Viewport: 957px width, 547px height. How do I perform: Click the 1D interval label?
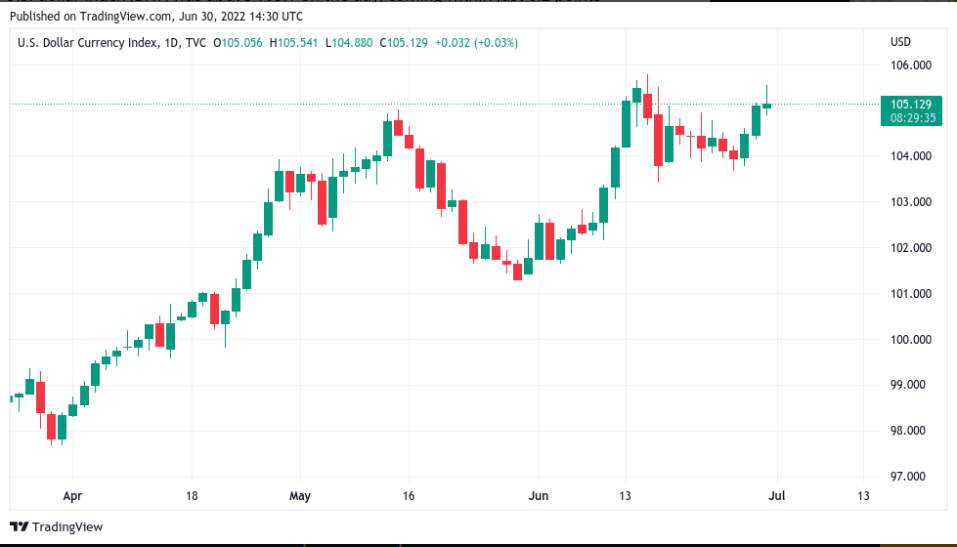pyautogui.click(x=172, y=43)
